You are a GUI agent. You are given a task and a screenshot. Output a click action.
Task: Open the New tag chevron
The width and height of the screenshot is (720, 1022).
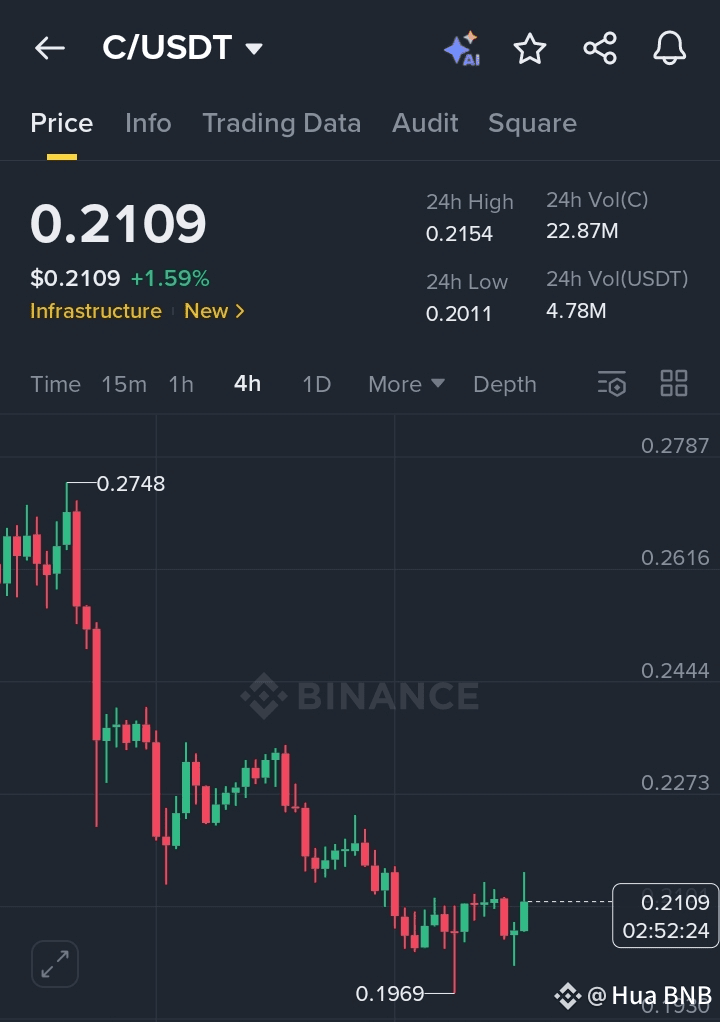click(x=214, y=311)
